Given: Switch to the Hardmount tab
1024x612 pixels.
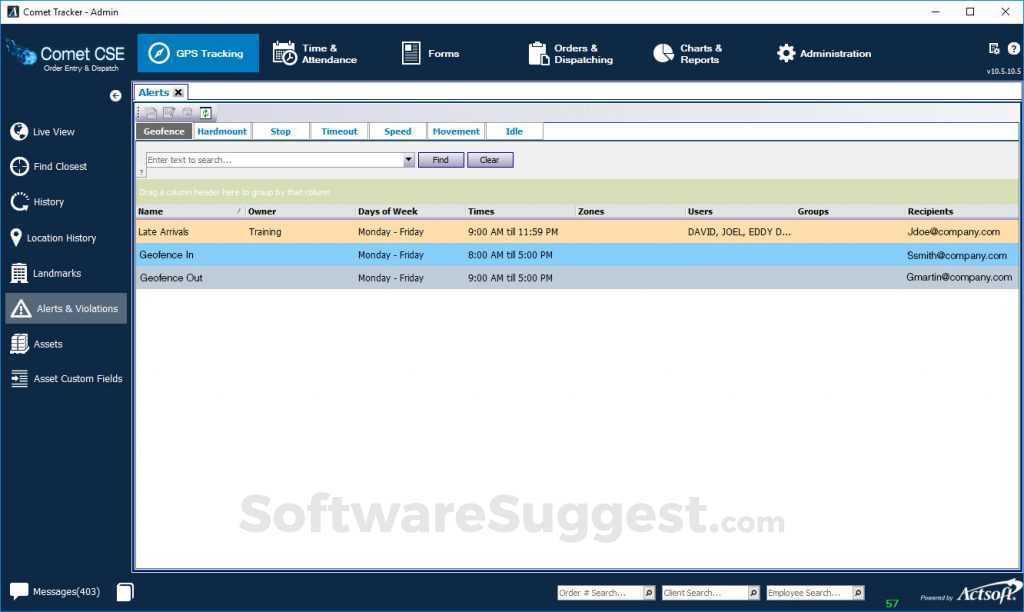Looking at the screenshot, I should pos(221,131).
